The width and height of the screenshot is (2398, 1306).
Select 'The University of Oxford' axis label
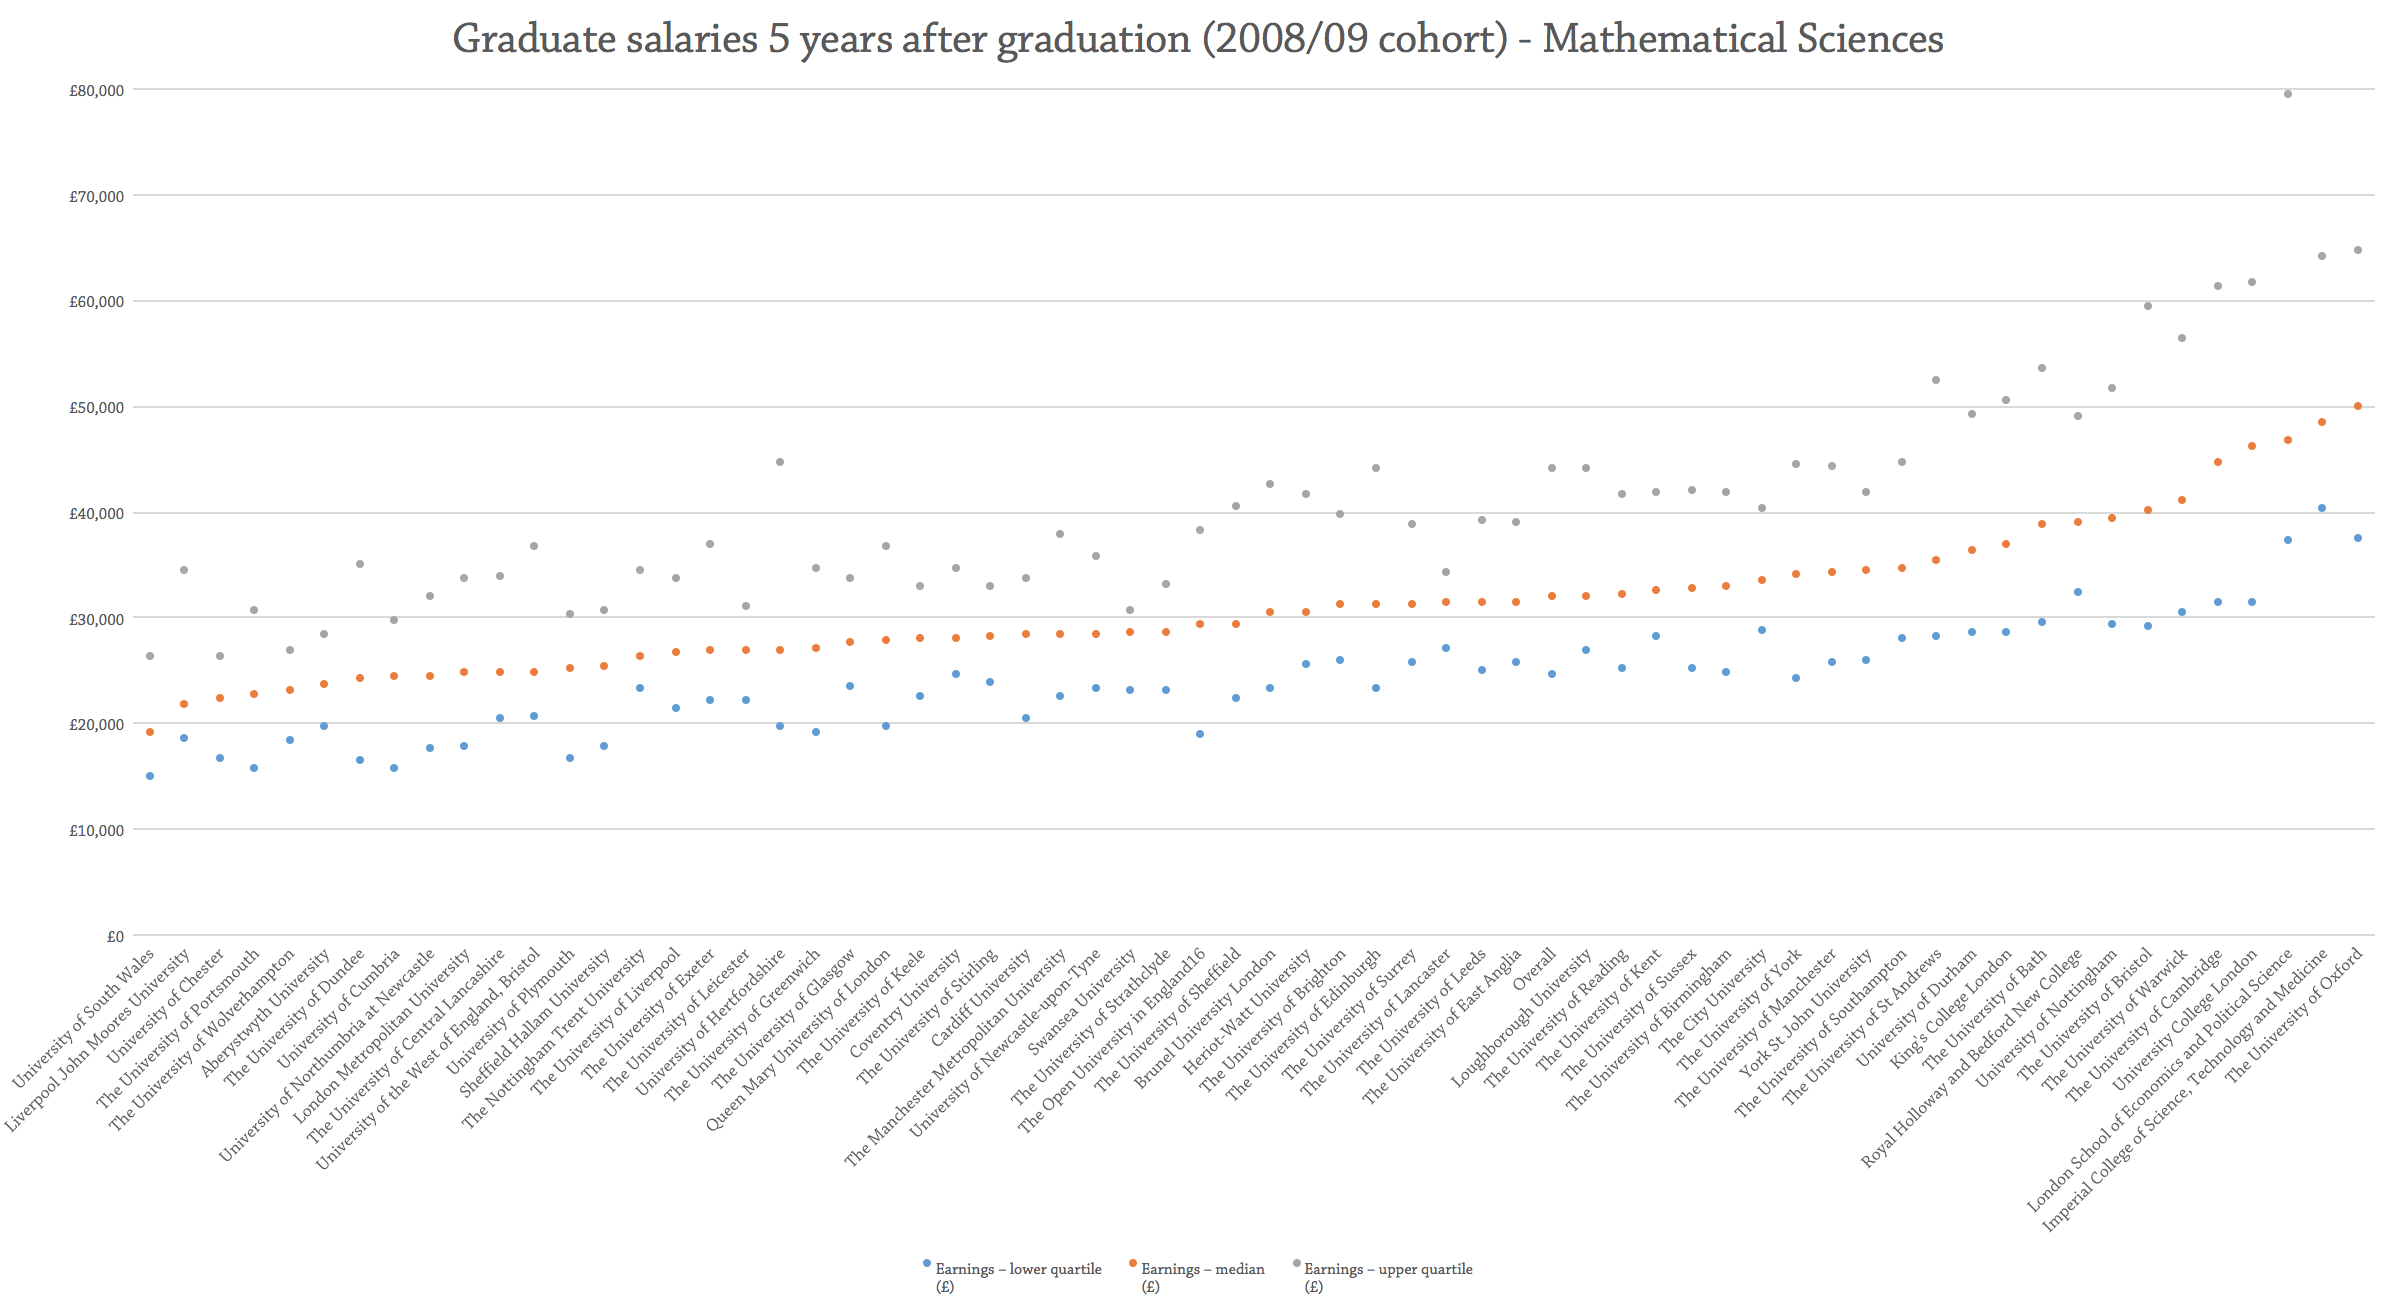click(x=2294, y=1010)
